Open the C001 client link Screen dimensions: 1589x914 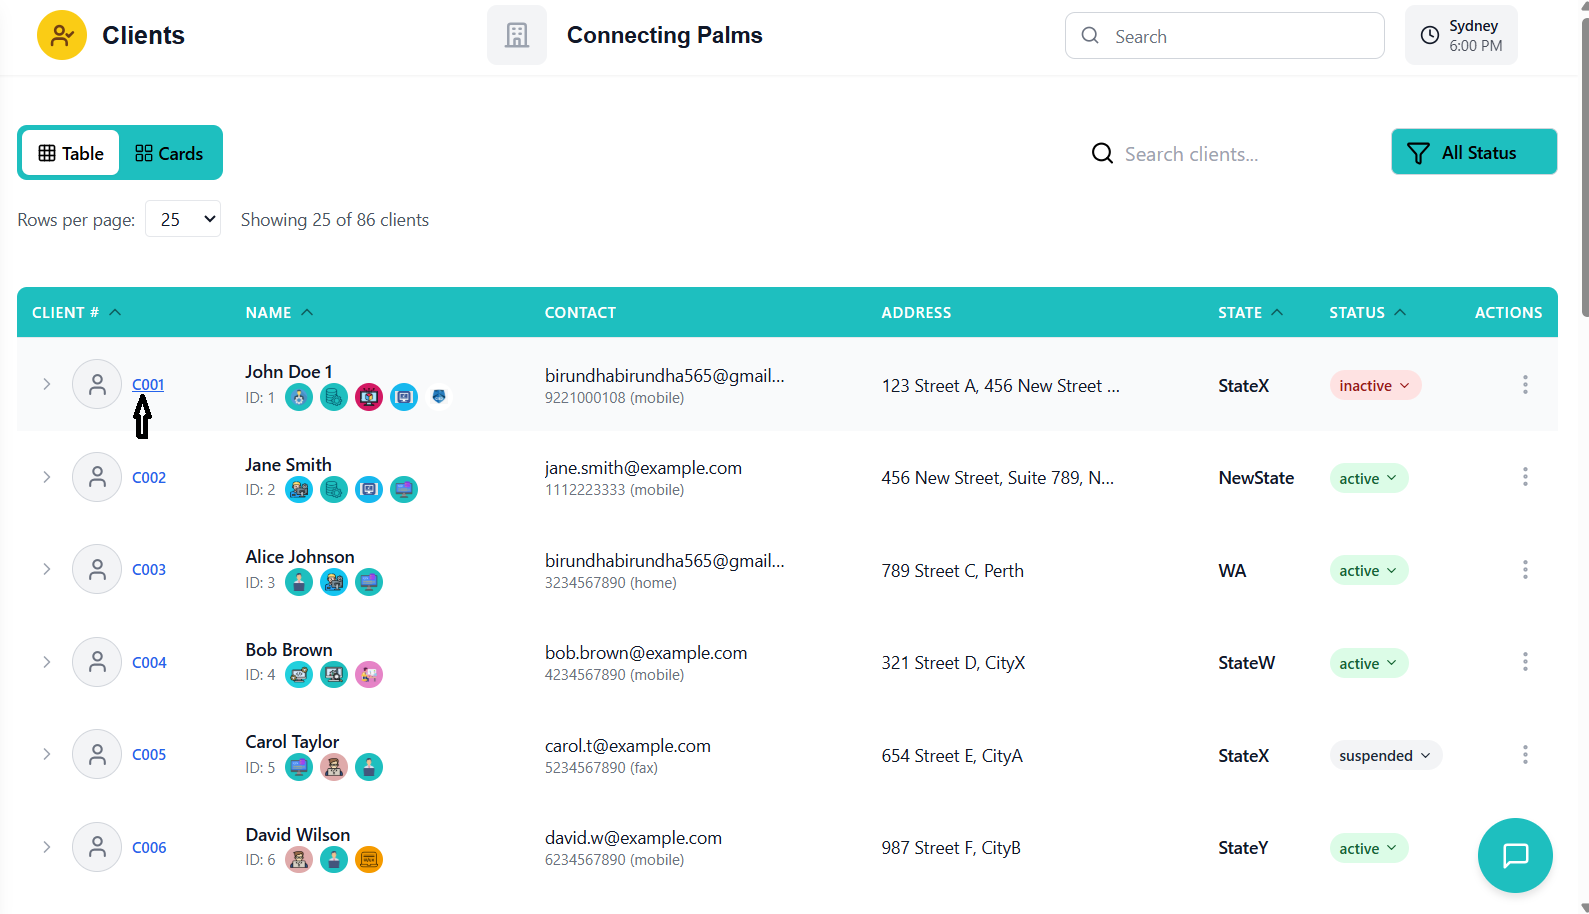(x=148, y=385)
